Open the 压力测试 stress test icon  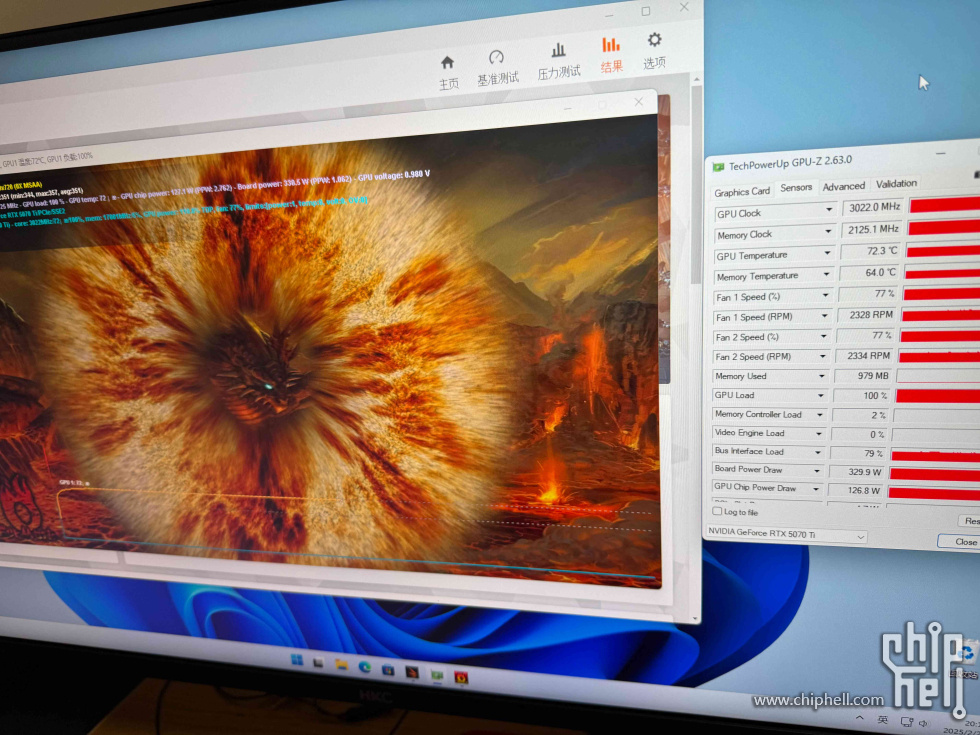pos(559,51)
